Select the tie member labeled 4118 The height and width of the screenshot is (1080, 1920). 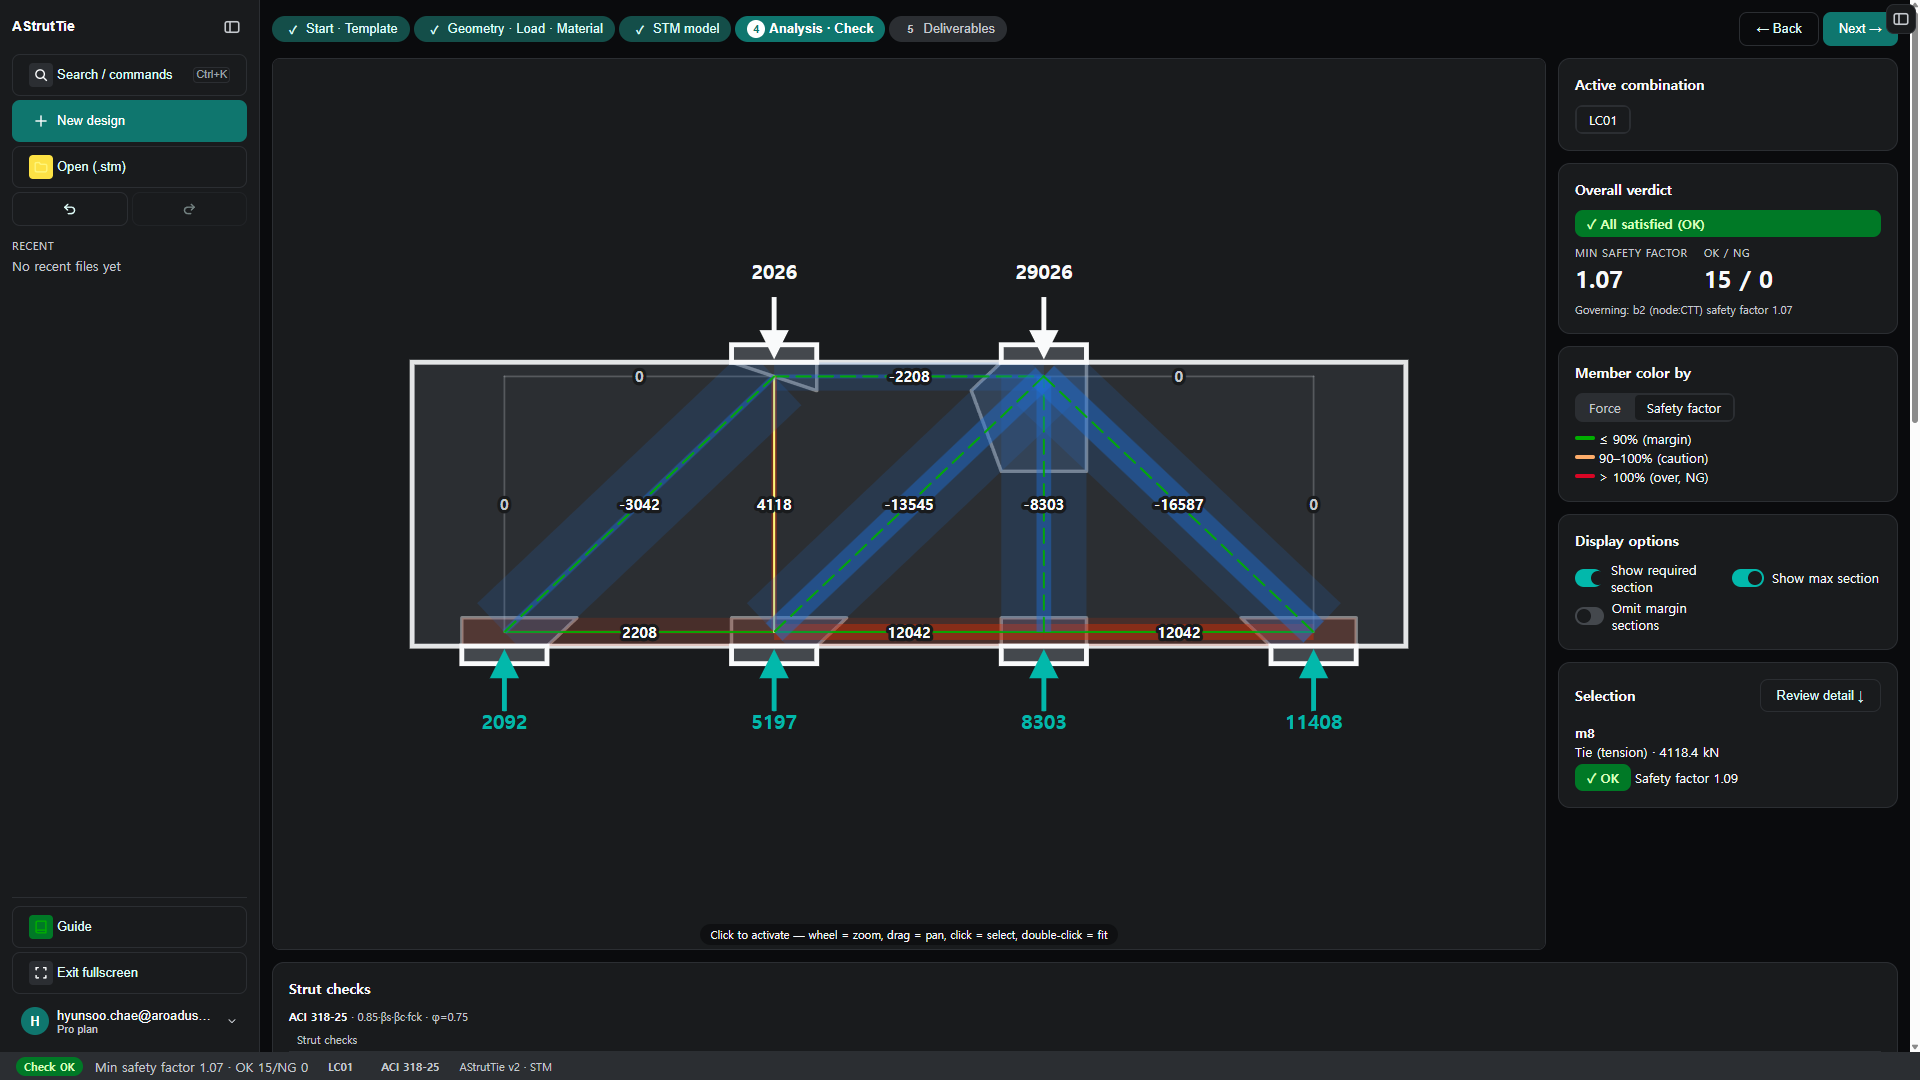(x=774, y=505)
